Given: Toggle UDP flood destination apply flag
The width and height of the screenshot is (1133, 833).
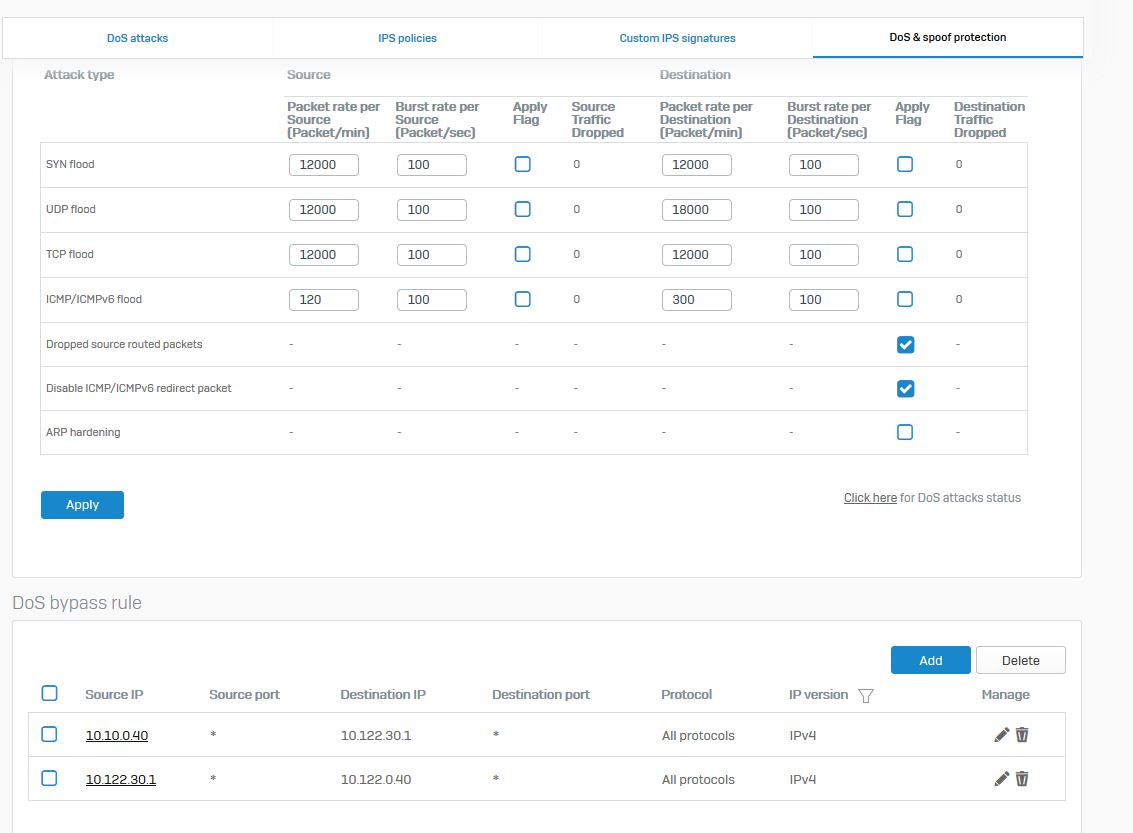Looking at the screenshot, I should (905, 209).
